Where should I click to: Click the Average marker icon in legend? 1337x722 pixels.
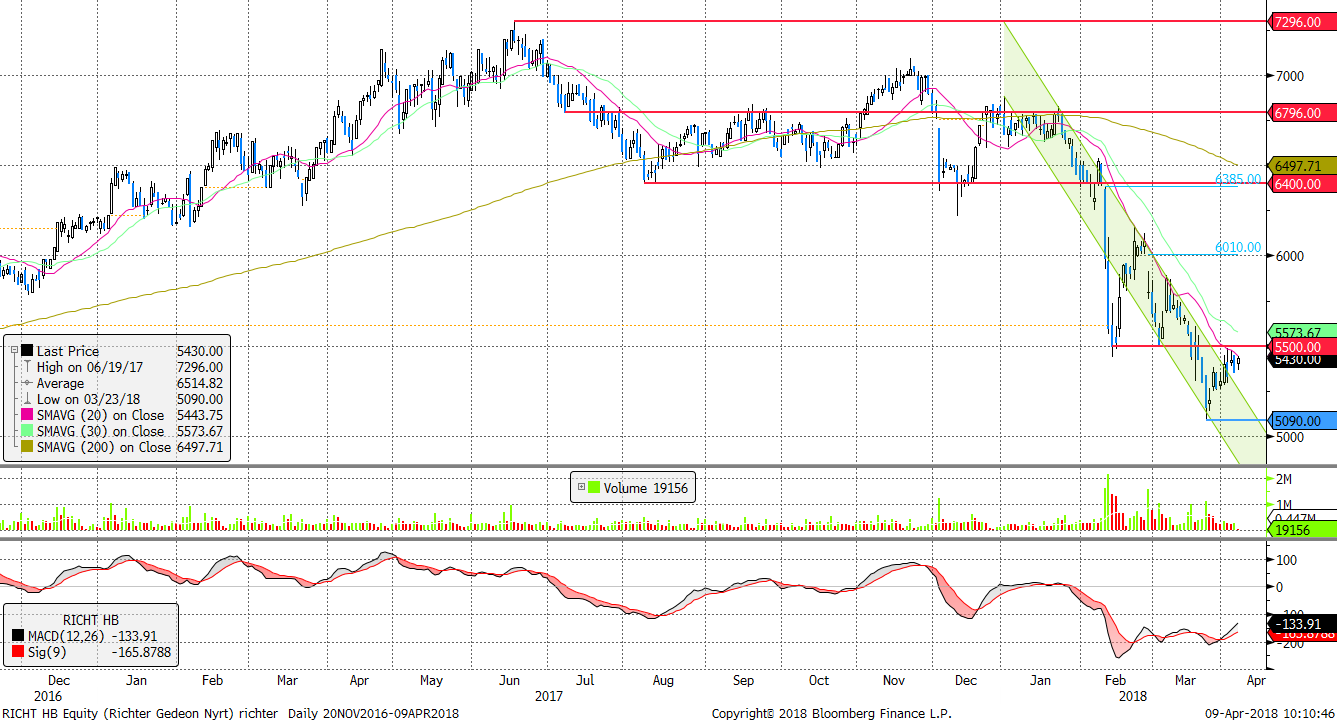click(27, 383)
